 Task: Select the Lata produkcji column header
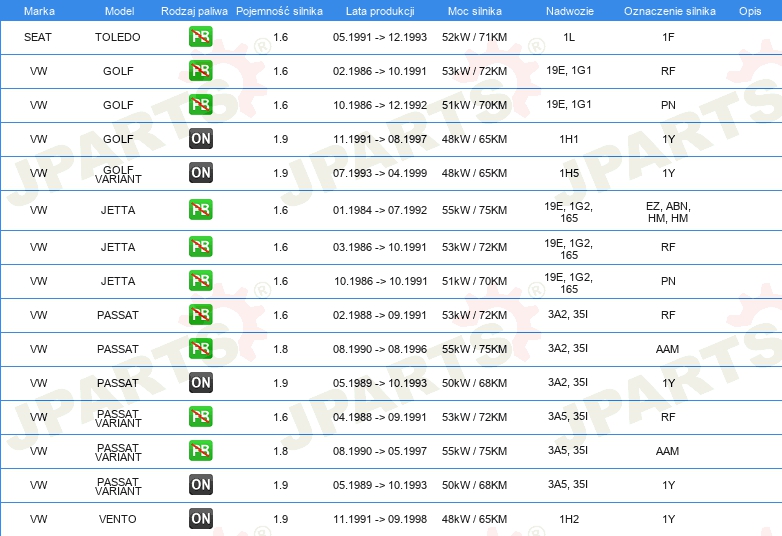(380, 11)
